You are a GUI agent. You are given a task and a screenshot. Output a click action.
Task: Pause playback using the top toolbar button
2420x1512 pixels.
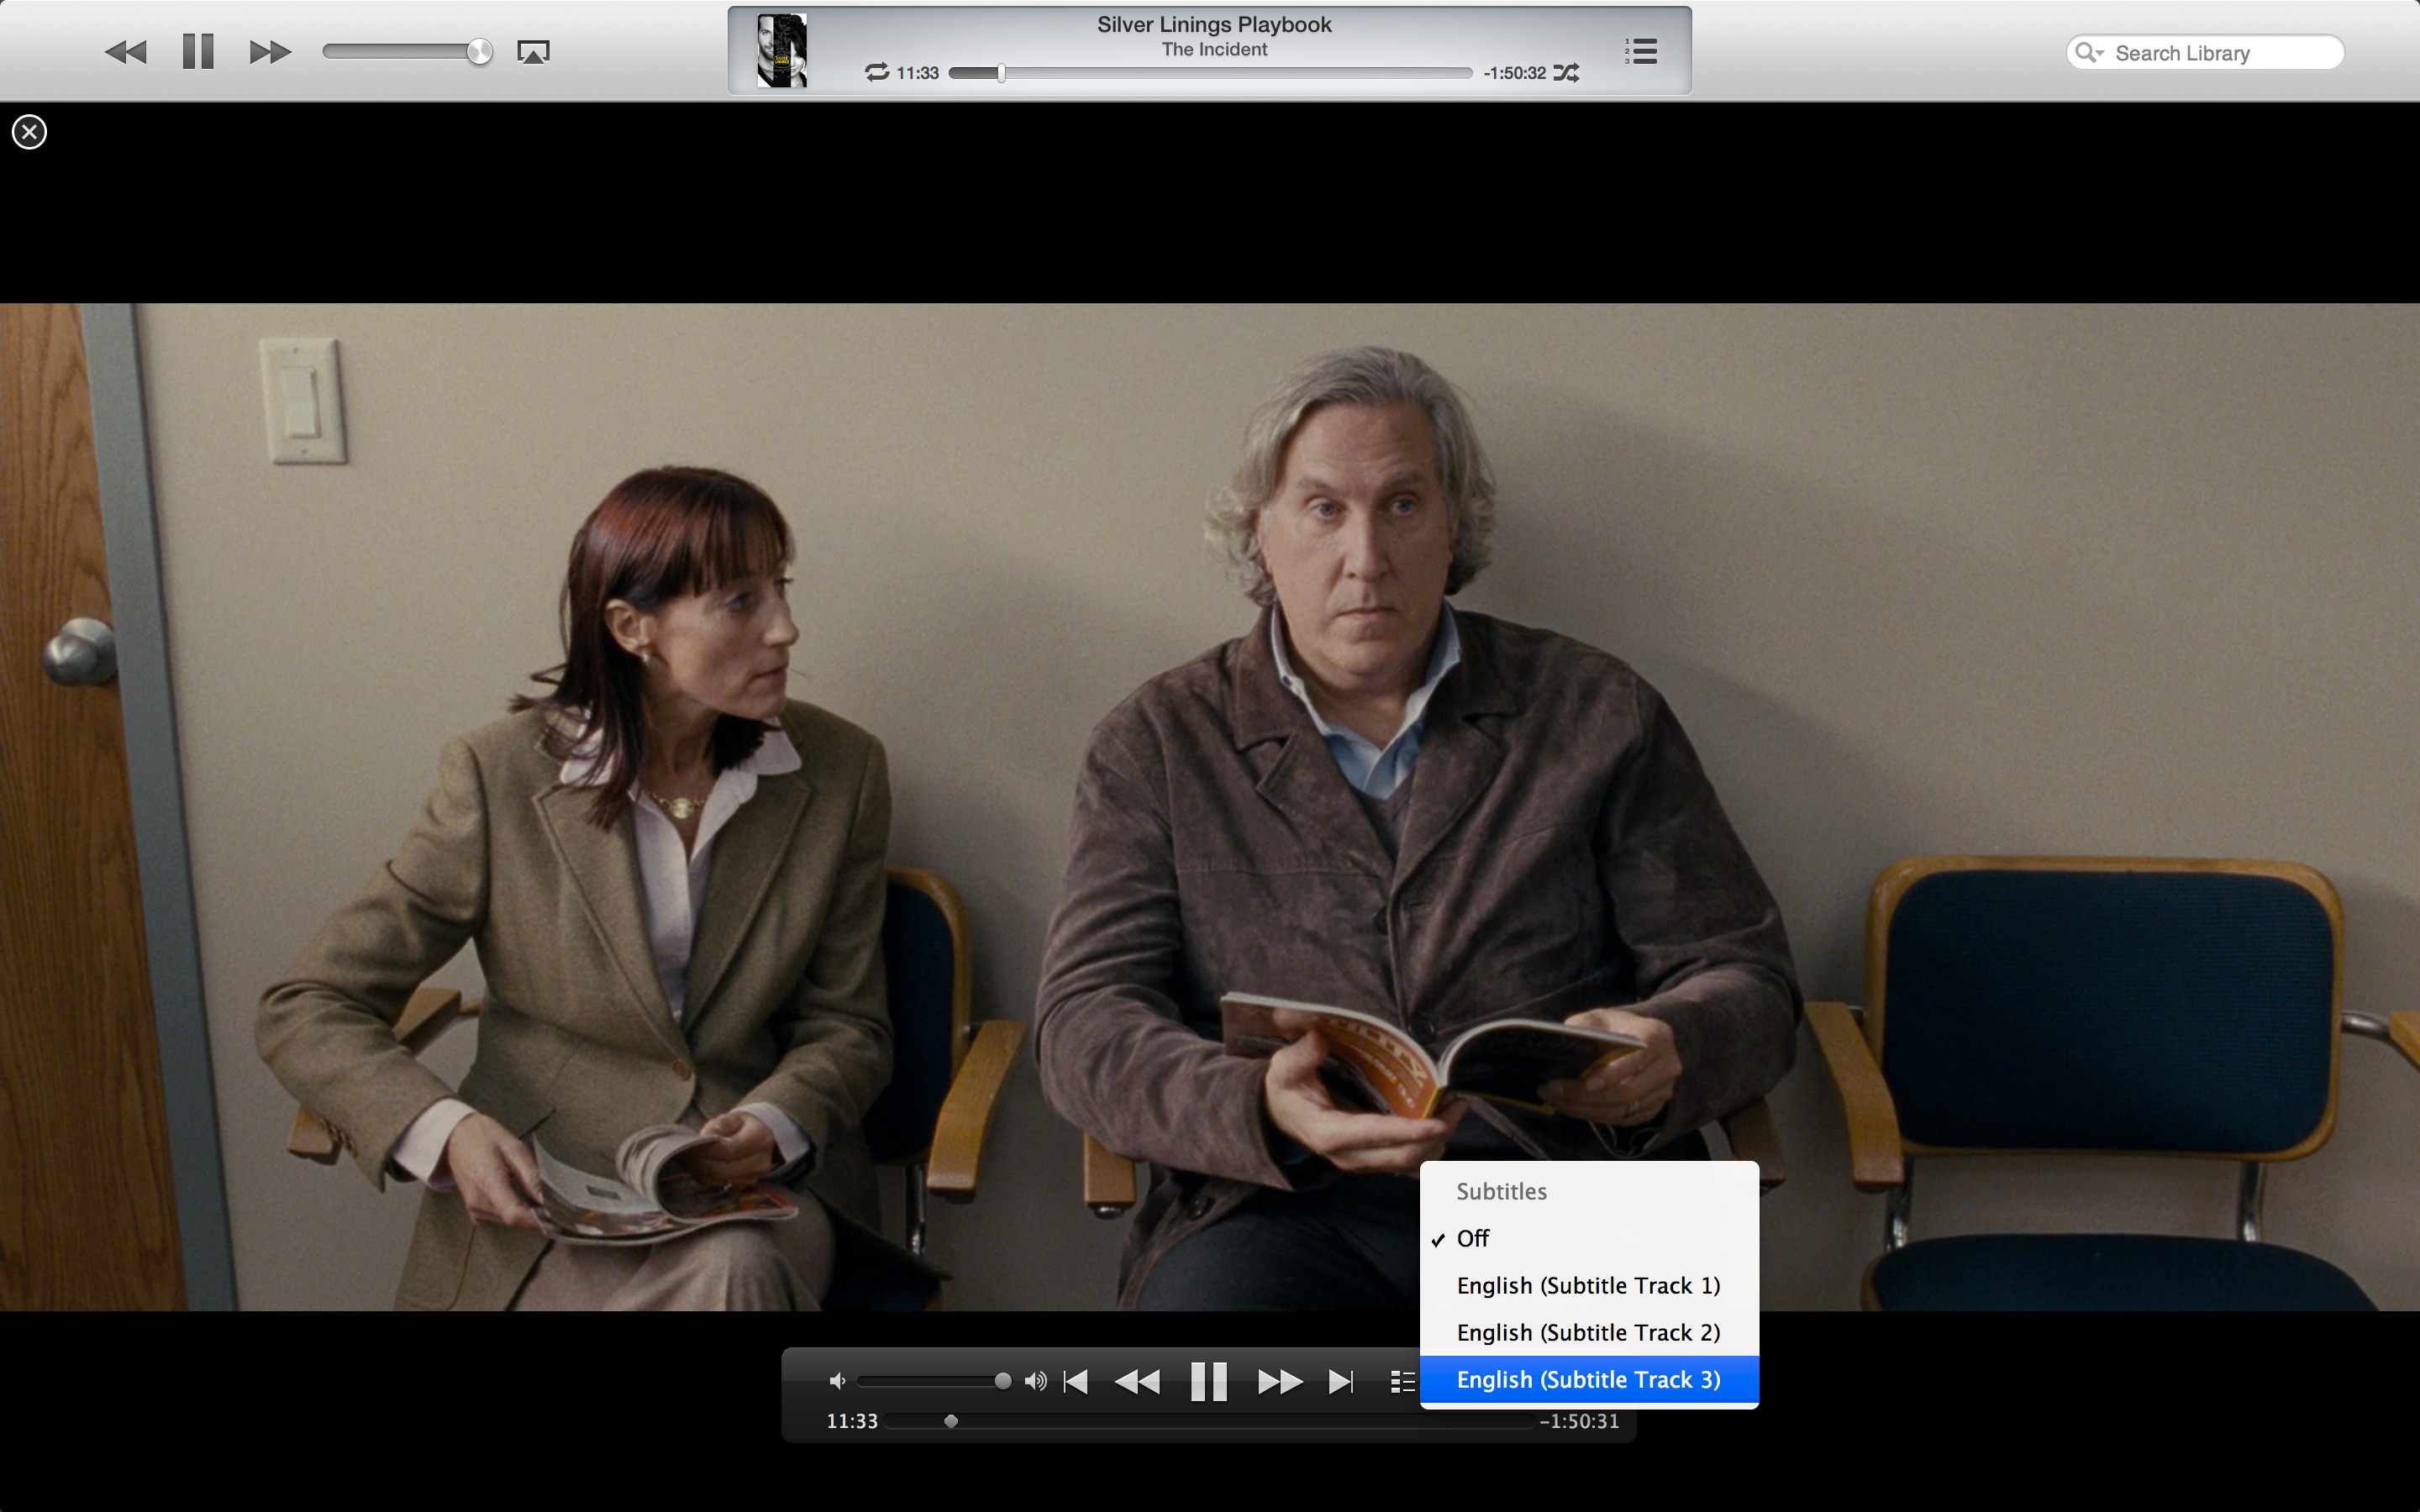click(x=198, y=51)
